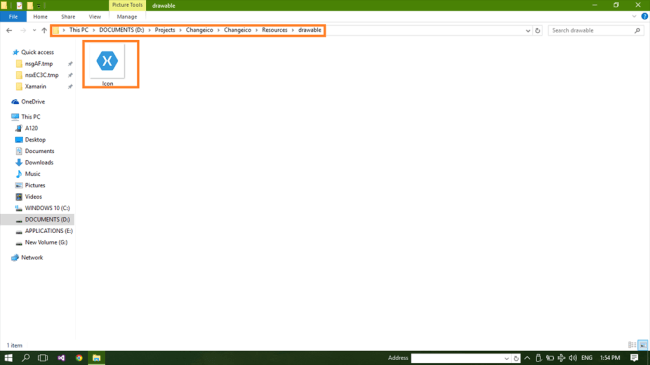Open Visual Studio from the taskbar

61,358
